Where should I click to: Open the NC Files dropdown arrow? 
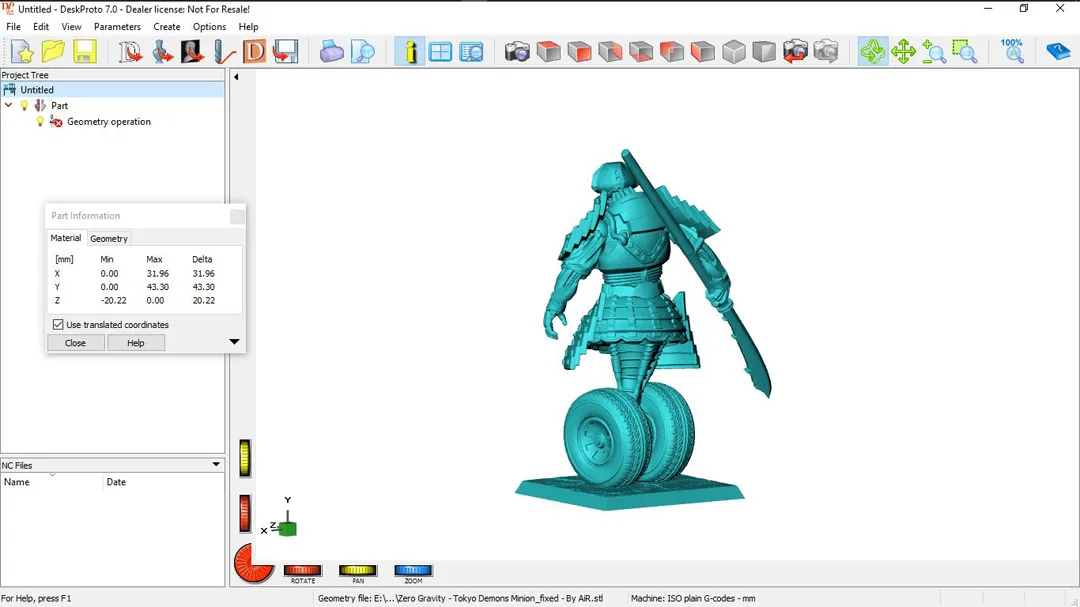tap(216, 464)
